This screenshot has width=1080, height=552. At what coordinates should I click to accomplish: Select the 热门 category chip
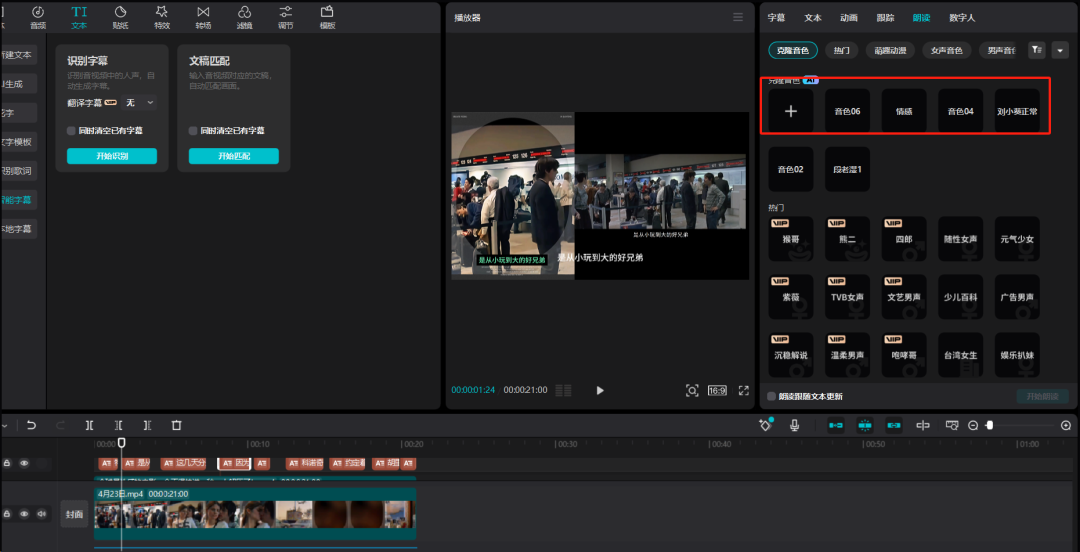(842, 50)
